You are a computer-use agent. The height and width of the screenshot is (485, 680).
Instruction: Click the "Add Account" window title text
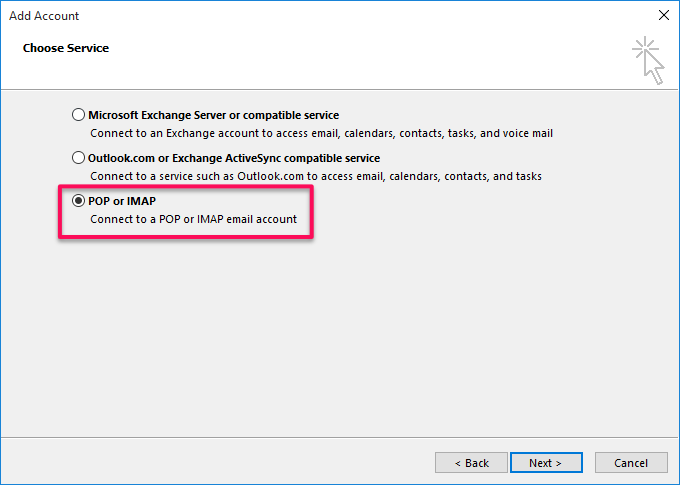(x=44, y=16)
